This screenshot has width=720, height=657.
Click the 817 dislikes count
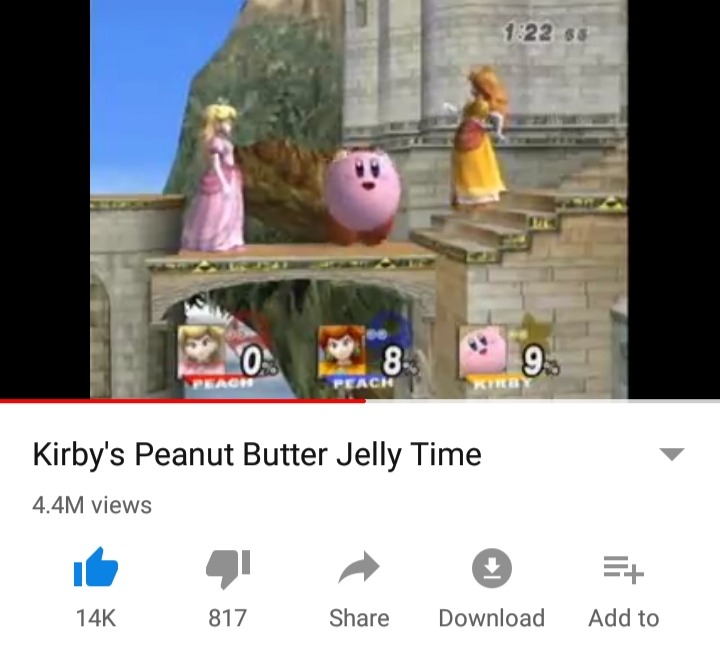(228, 618)
